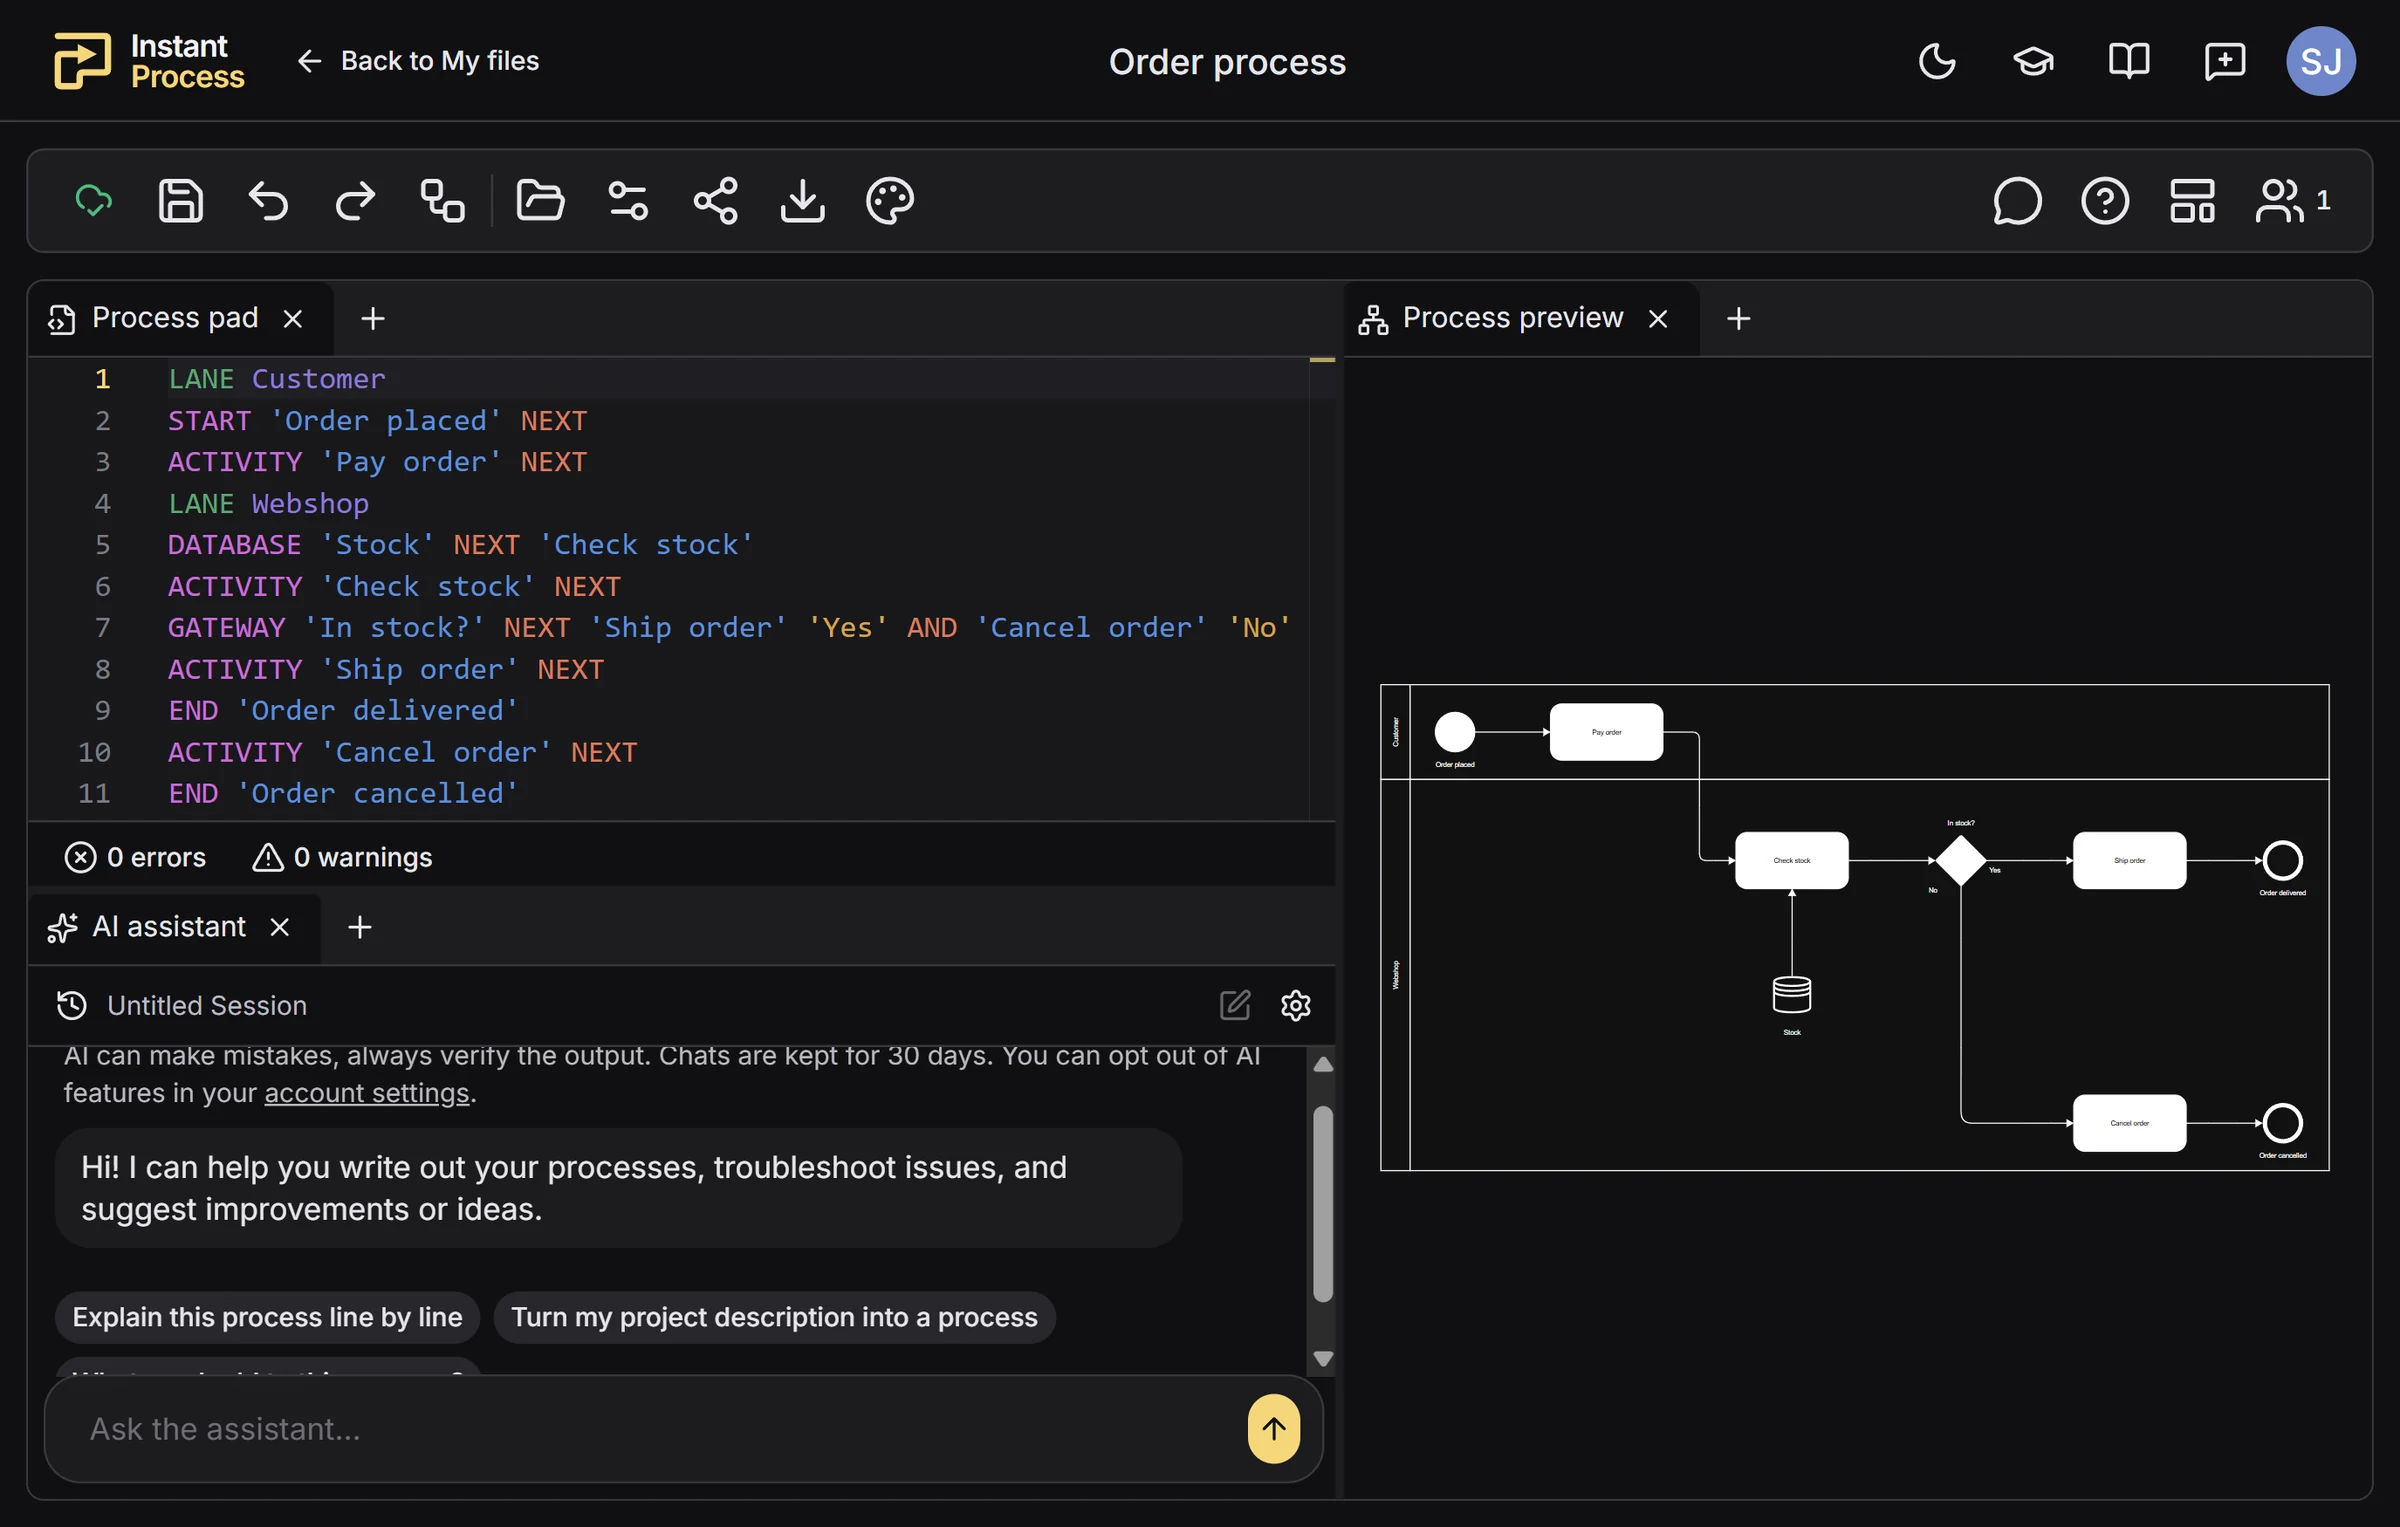
Task: Close the Process pad tab
Action: 293,319
